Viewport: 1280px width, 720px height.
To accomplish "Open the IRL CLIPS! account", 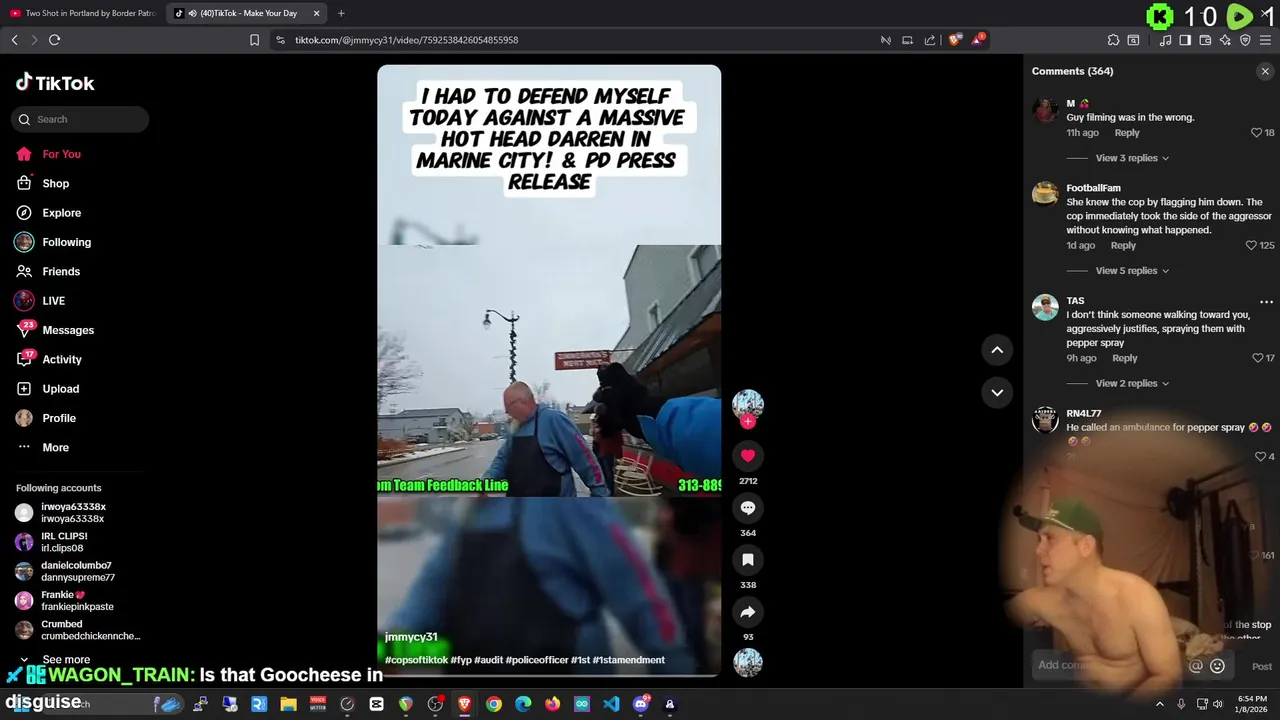I will (52, 542).
